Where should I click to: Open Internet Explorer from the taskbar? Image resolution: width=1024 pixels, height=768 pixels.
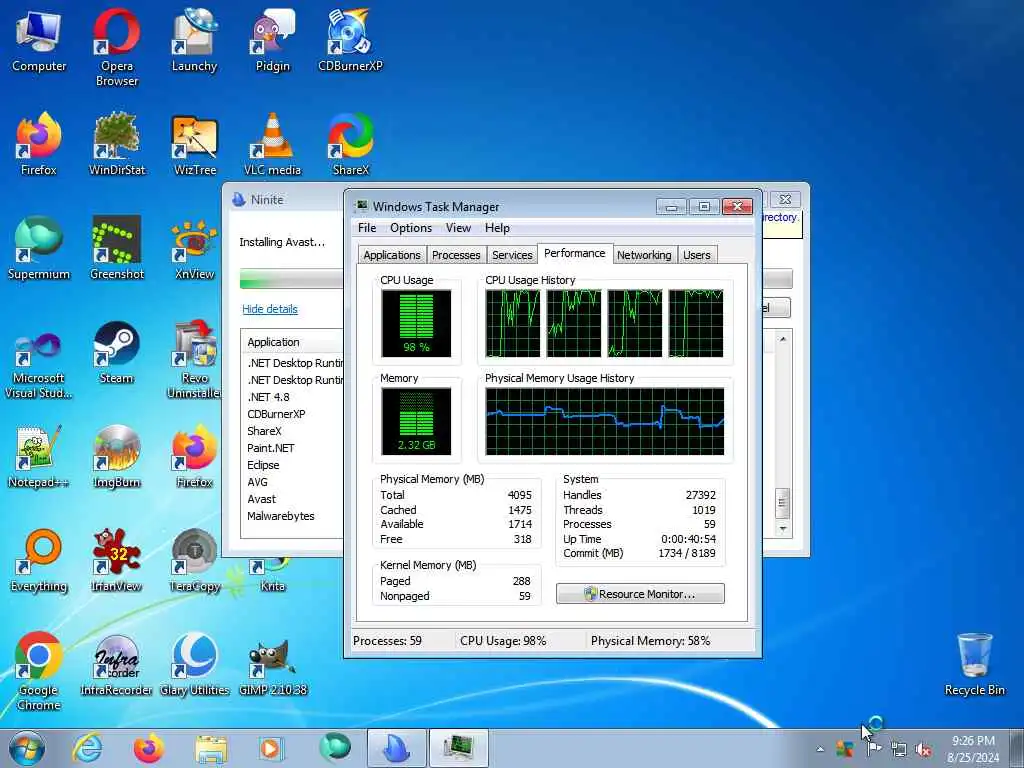click(x=88, y=748)
